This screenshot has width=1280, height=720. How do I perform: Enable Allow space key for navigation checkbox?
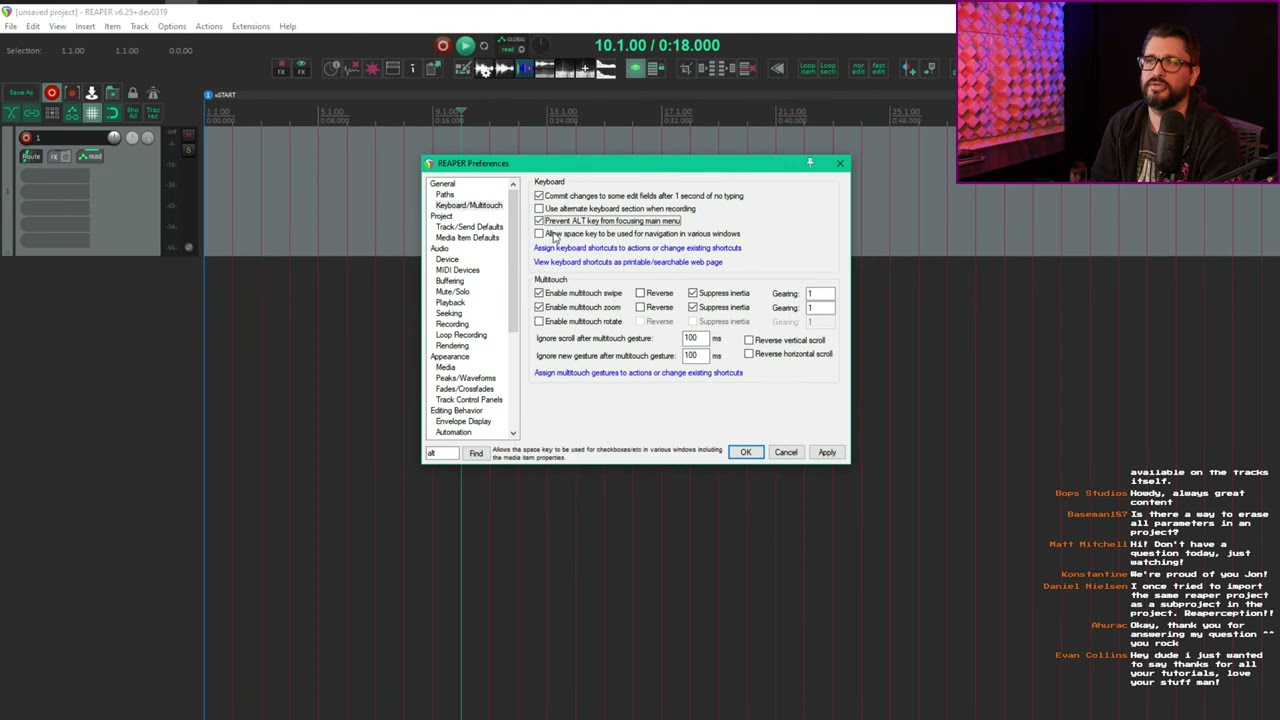[539, 234]
